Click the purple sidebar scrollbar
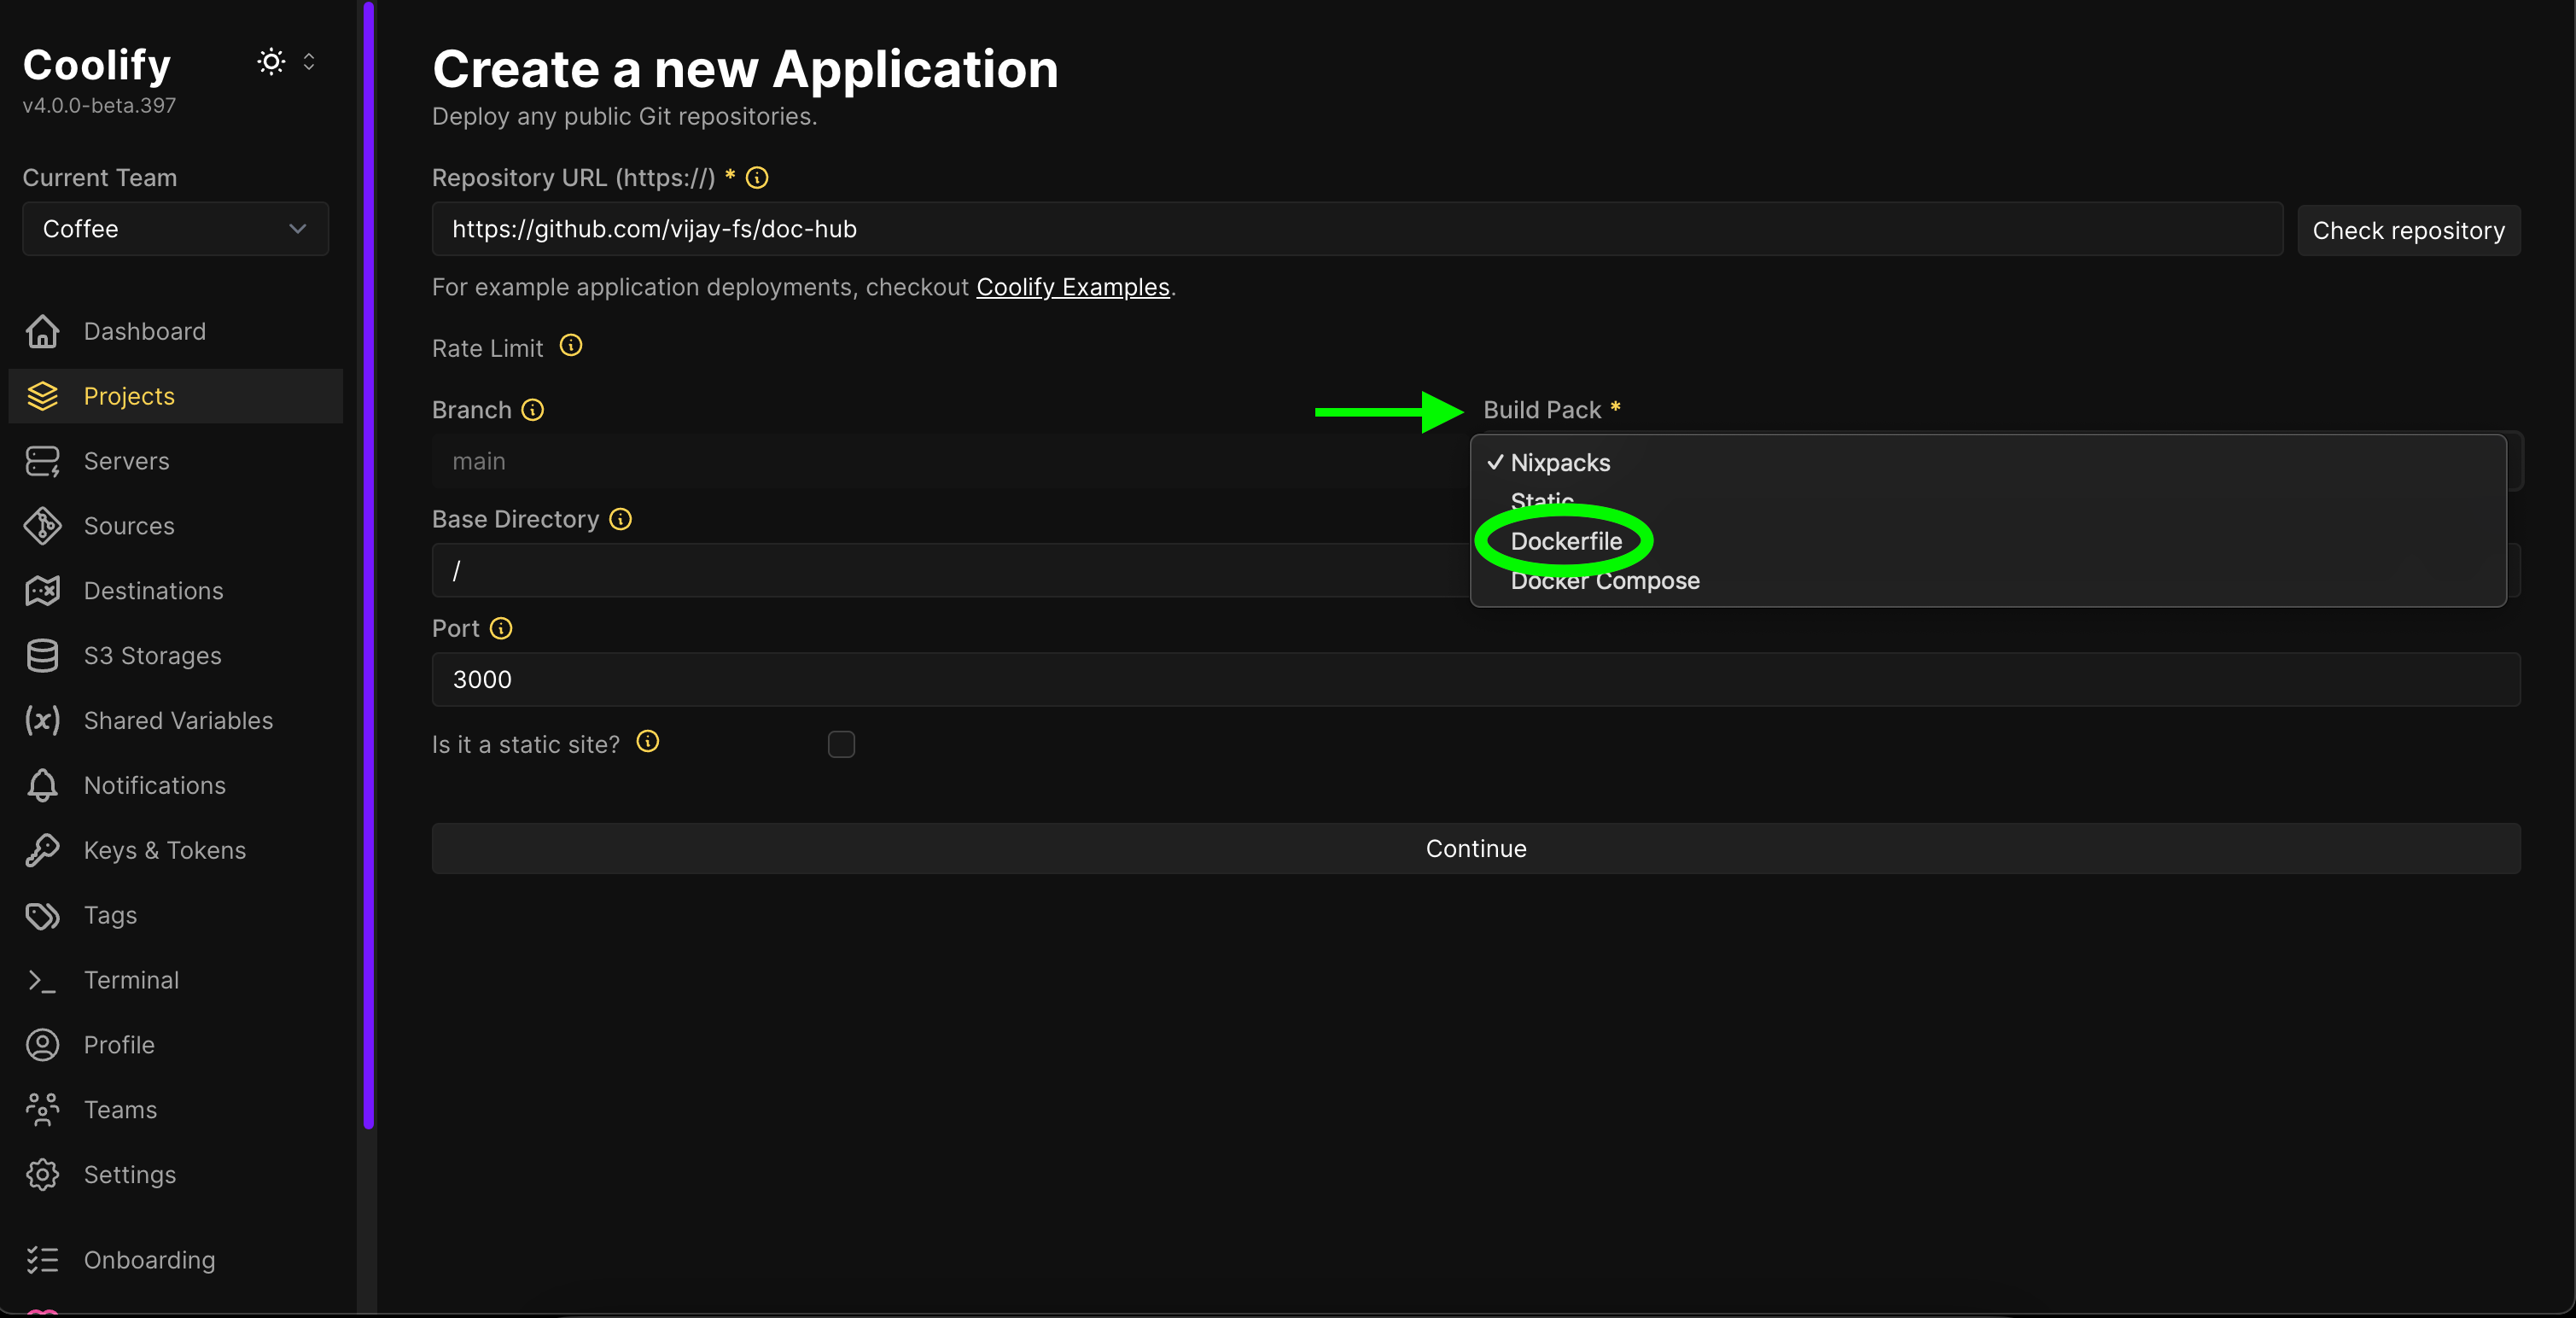Image resolution: width=2576 pixels, height=1318 pixels. click(x=368, y=565)
